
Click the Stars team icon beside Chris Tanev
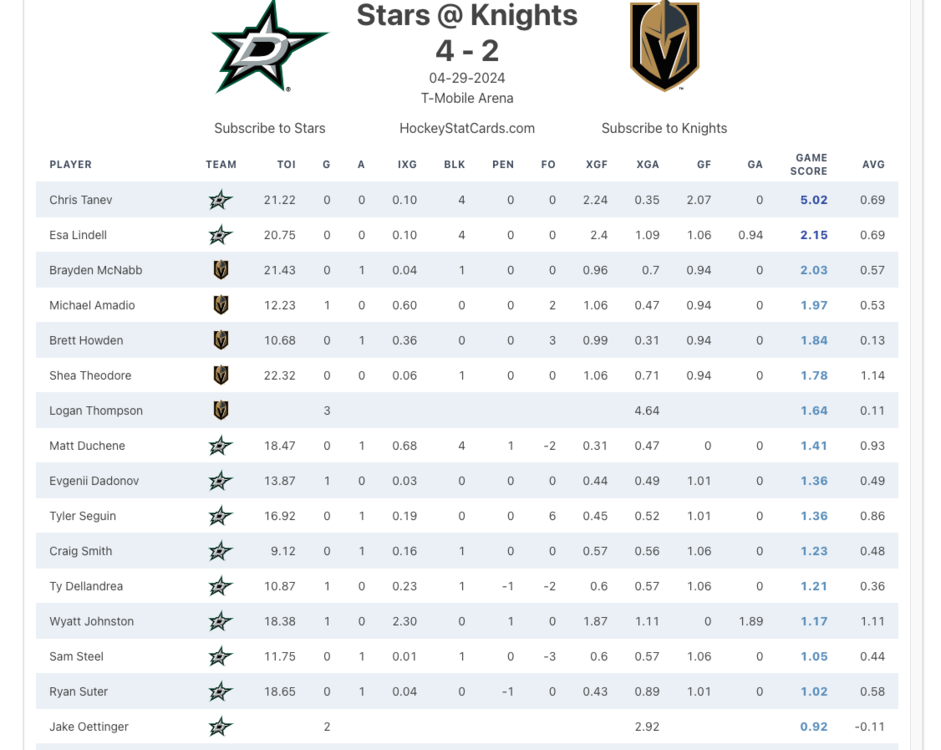click(221, 200)
